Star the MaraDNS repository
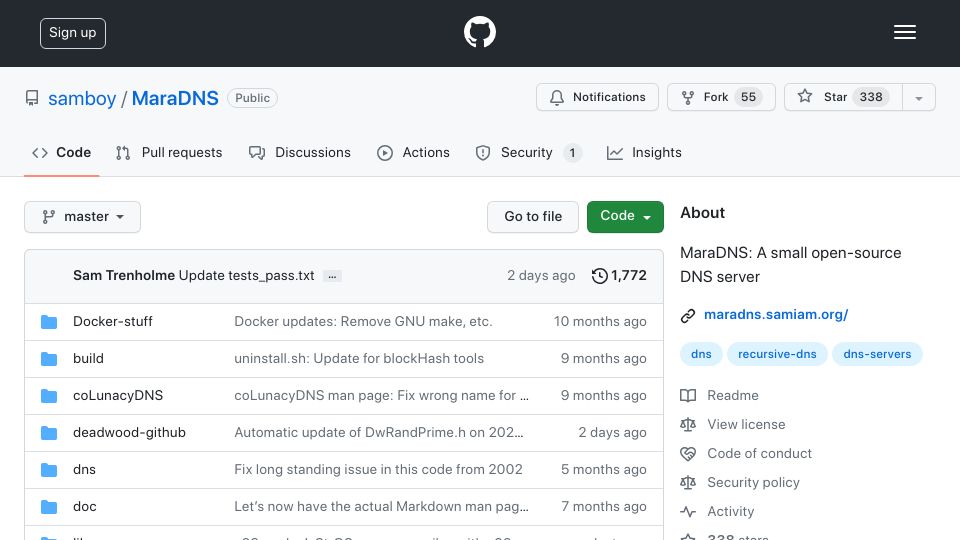Screen dimensions: 960x540 pos(843,97)
